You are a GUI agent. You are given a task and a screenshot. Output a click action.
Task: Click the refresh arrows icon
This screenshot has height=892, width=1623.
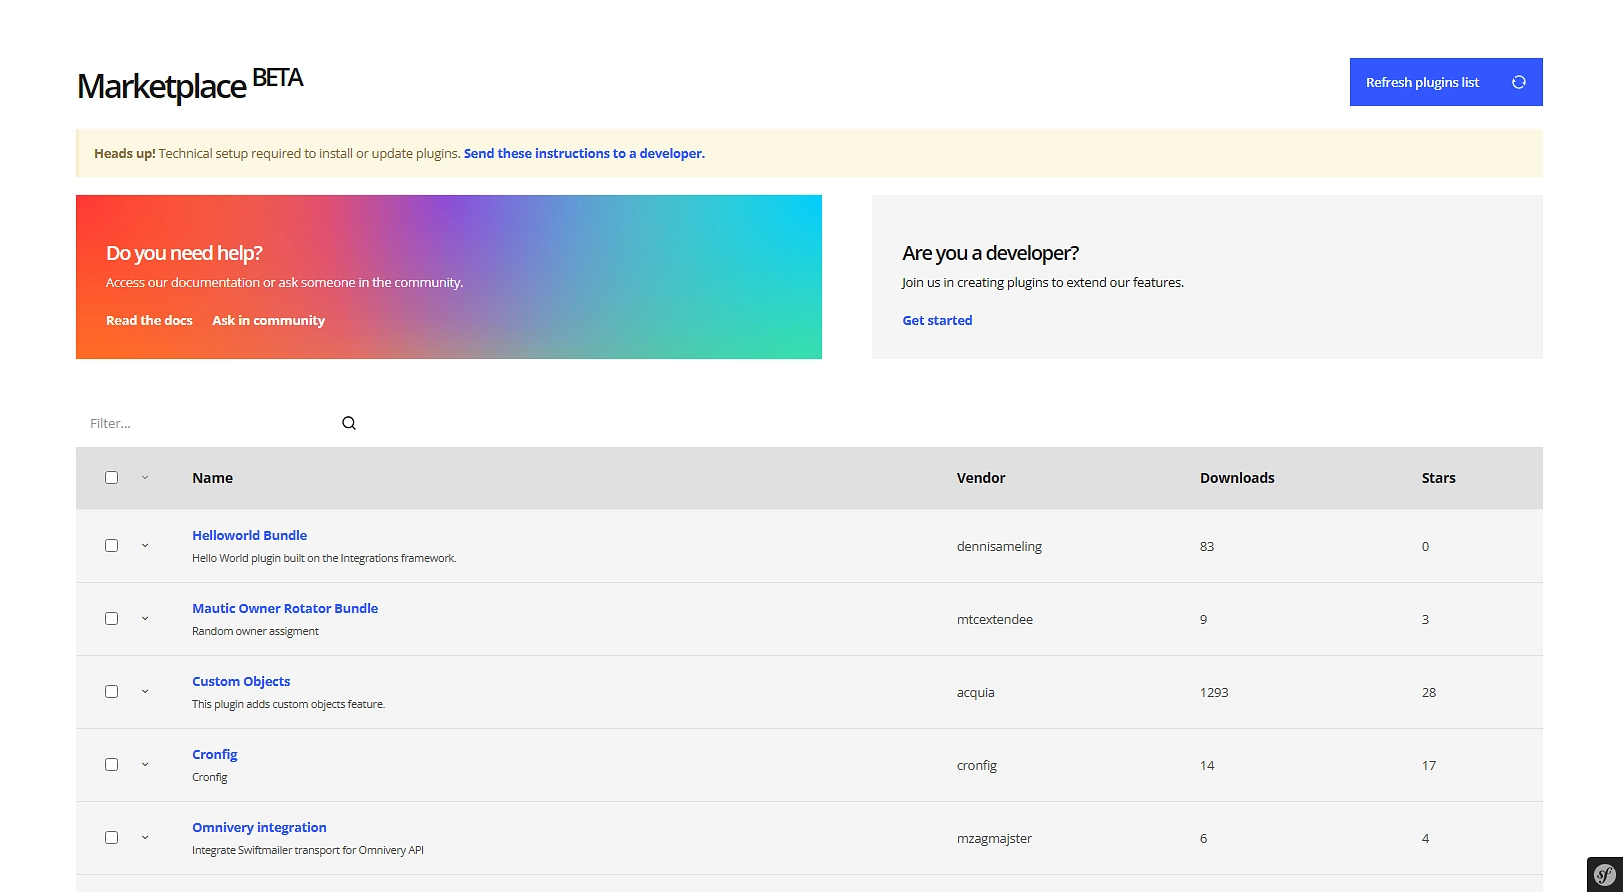click(1518, 82)
